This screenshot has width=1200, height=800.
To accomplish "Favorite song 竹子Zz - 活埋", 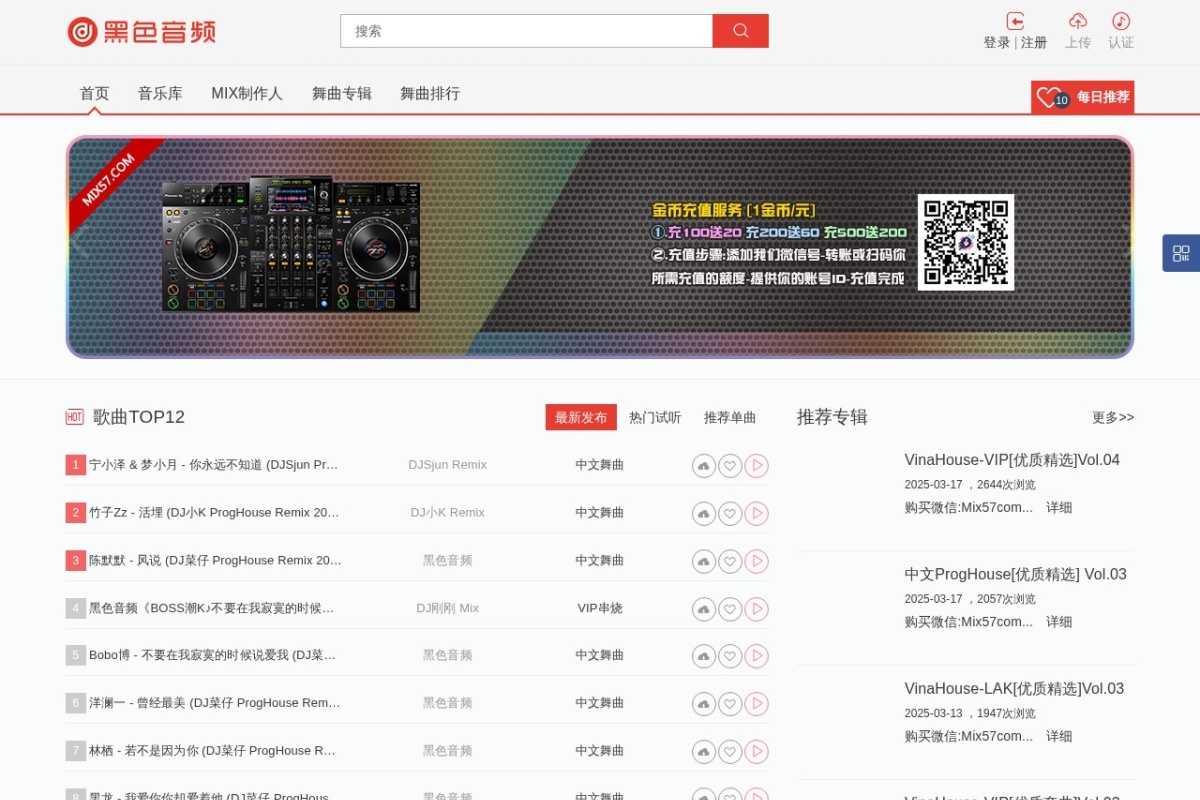I will [x=730, y=513].
